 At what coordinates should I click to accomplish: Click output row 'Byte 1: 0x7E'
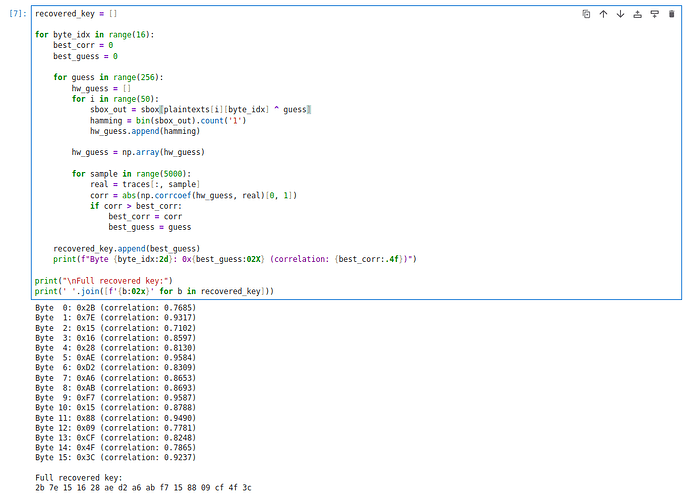click(x=115, y=318)
